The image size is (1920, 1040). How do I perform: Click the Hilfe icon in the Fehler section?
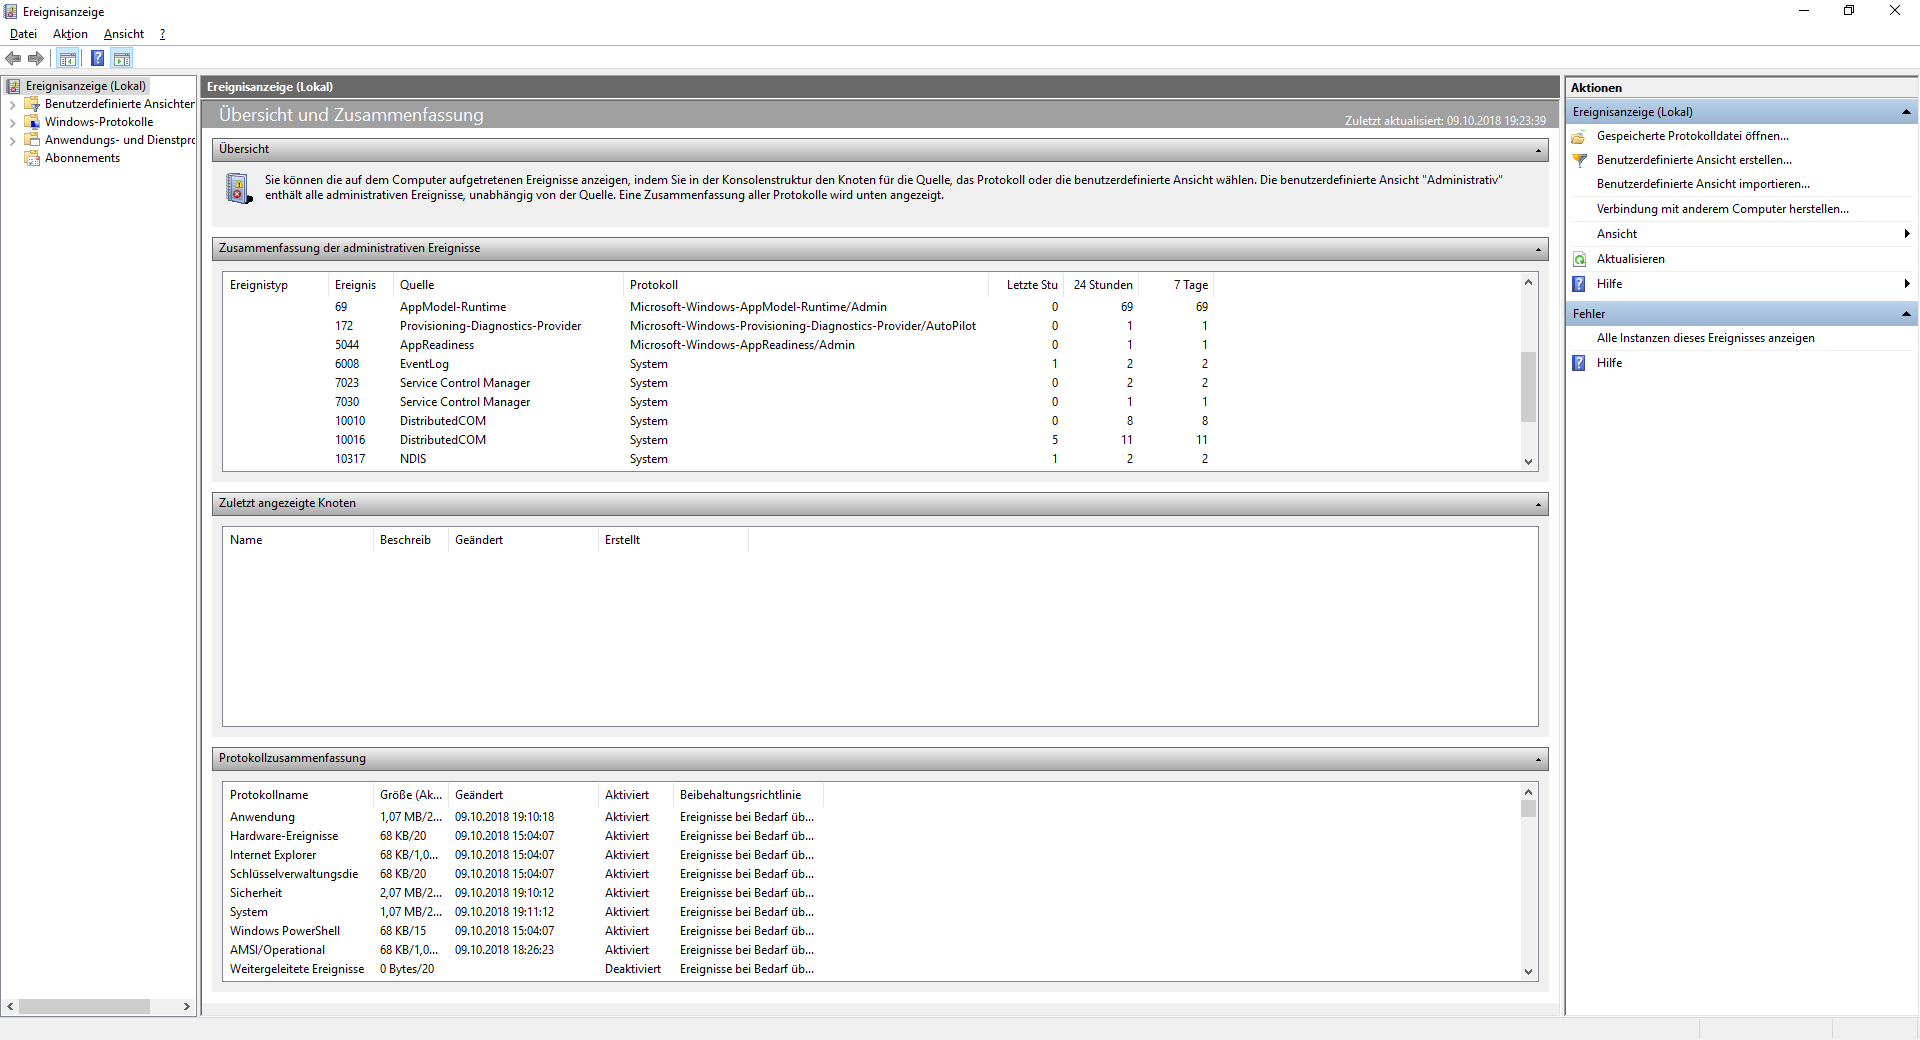coord(1579,363)
